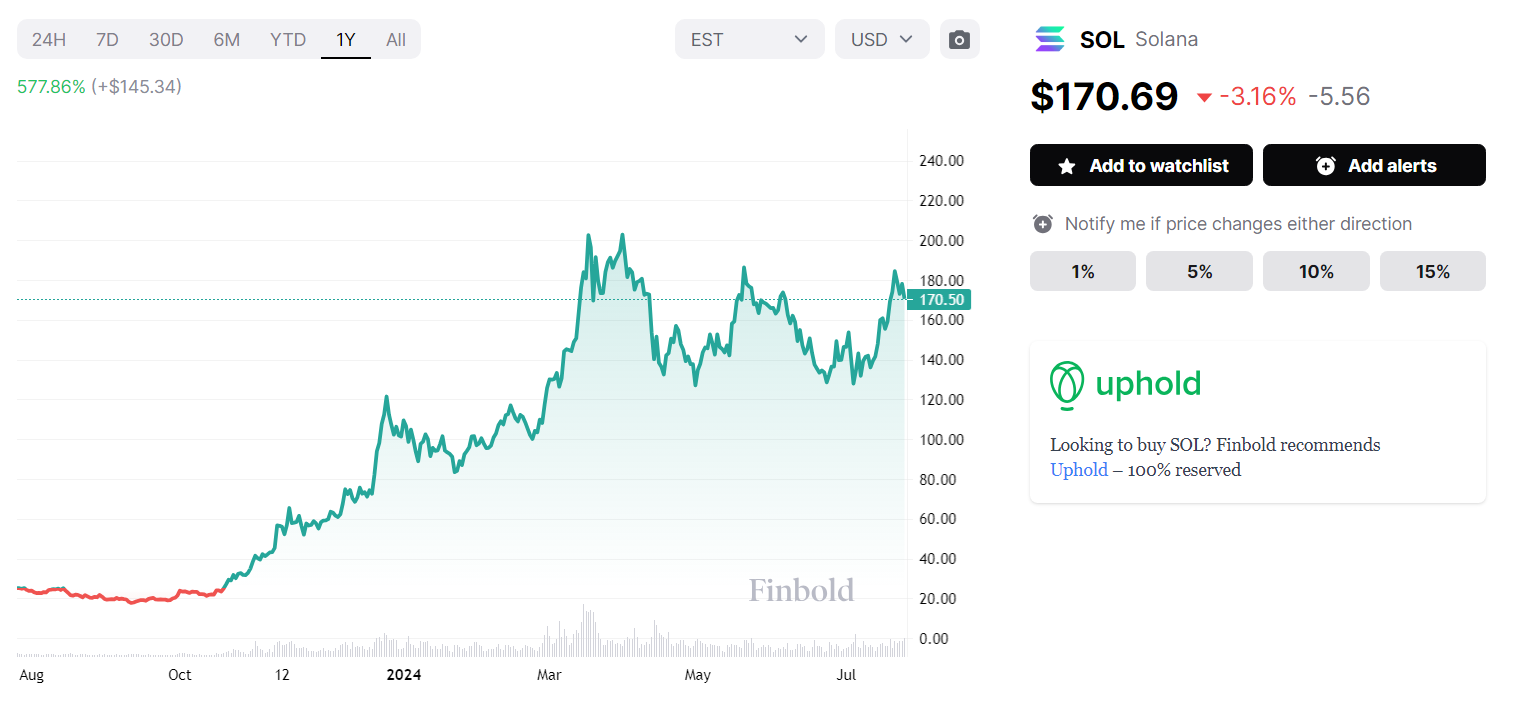Set price alert to 10% change
Viewport: 1519px width, 703px height.
[1316, 271]
